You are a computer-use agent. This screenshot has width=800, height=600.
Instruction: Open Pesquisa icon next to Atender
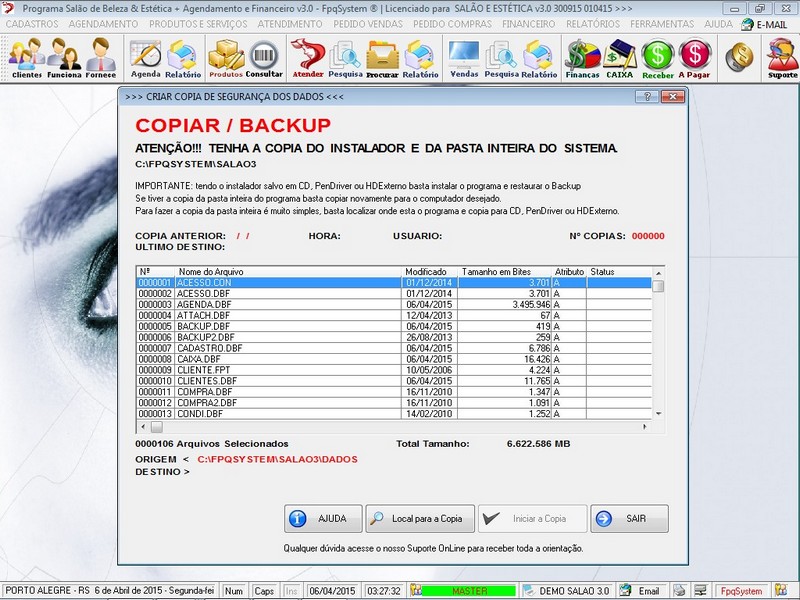[345, 58]
